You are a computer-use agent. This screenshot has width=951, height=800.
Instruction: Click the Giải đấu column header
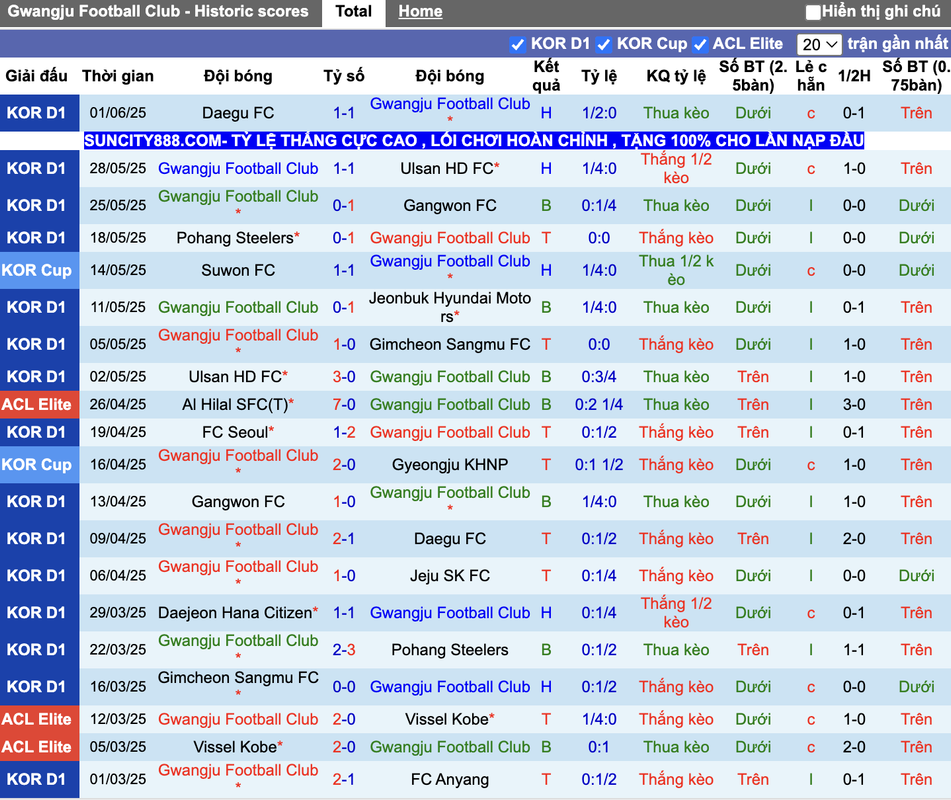pyautogui.click(x=36, y=76)
